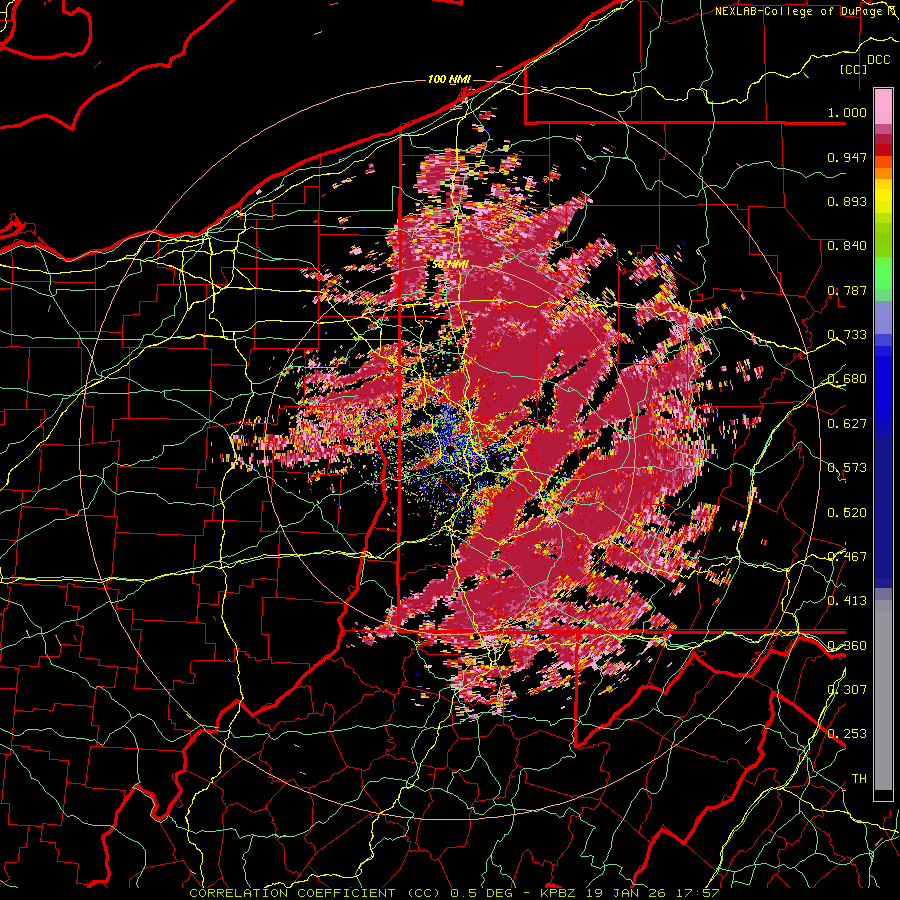Click the CORRELATION COEFFICIENT (CC) caption
Viewport: 900px width, 900px height.
click(315, 893)
